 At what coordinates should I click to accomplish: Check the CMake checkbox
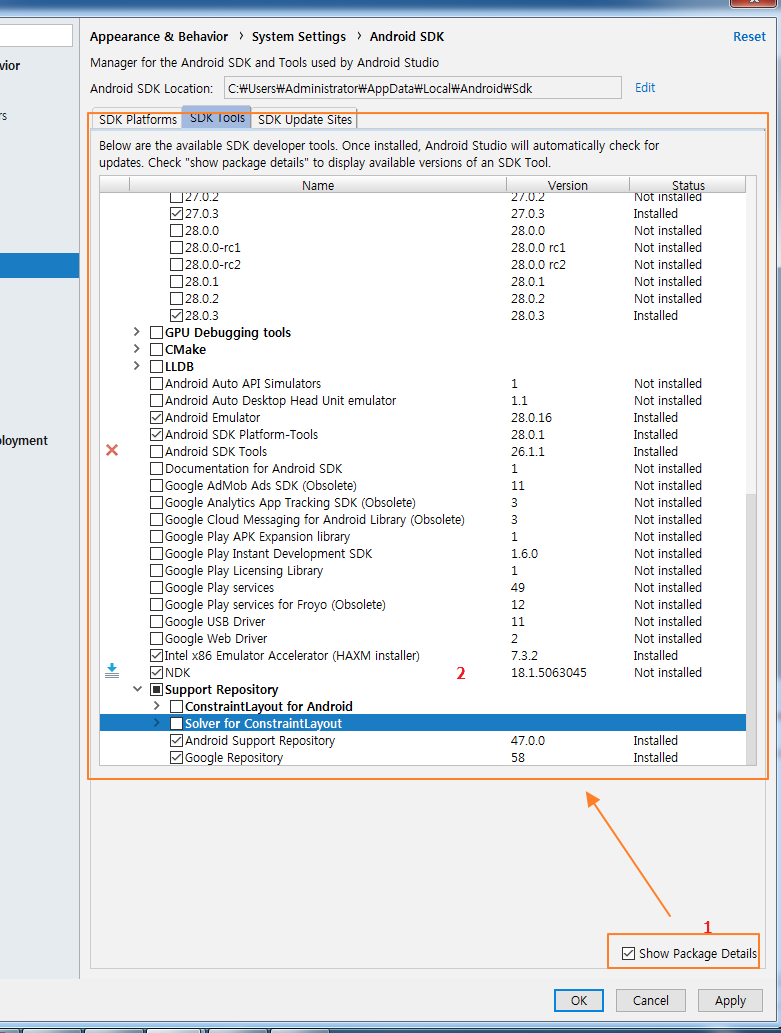point(156,350)
